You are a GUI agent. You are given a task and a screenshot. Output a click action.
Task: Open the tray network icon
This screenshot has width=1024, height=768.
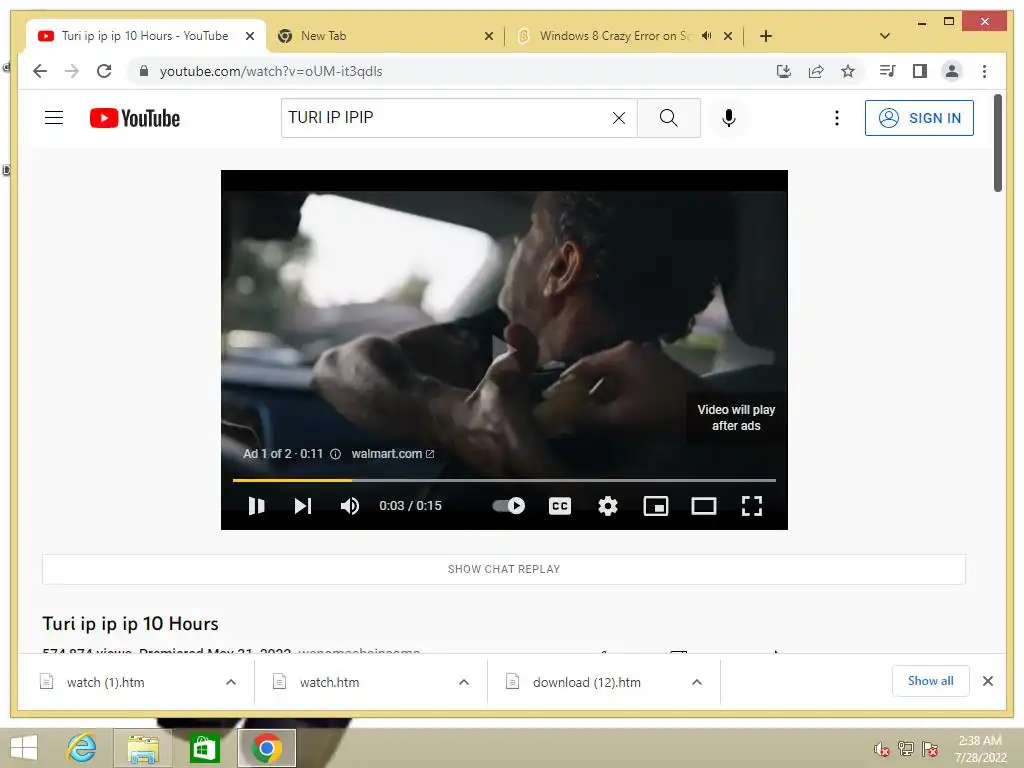coord(906,749)
